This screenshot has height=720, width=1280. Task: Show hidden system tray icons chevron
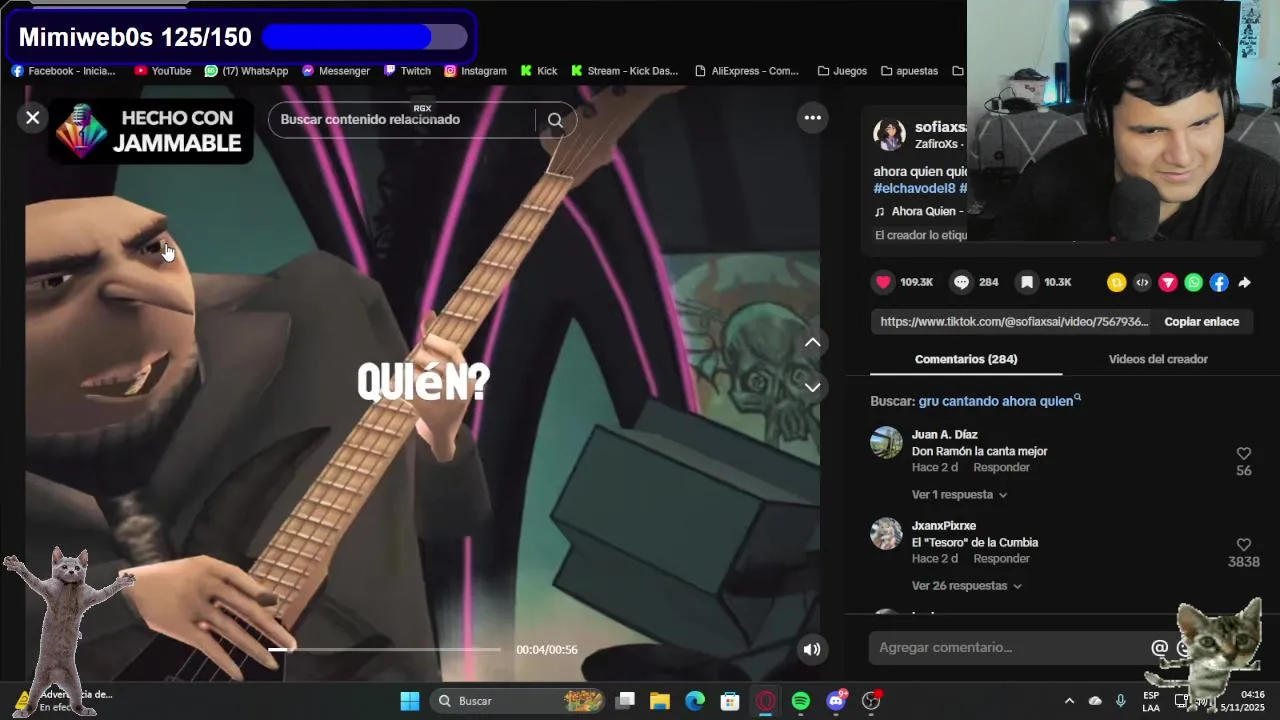pos(1069,701)
